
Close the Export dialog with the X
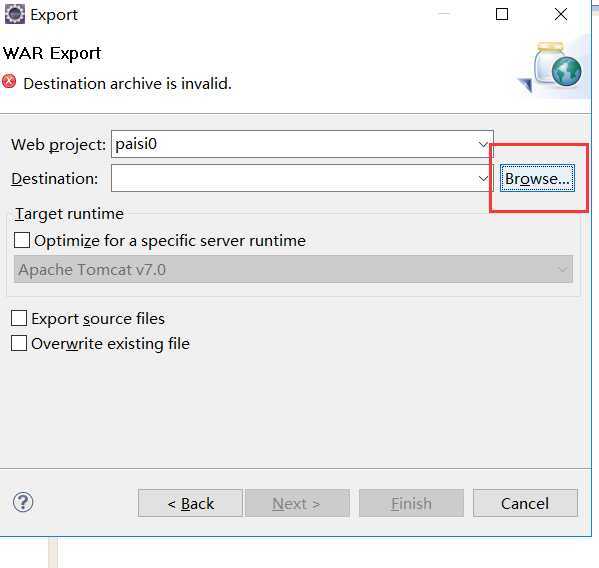pos(561,15)
